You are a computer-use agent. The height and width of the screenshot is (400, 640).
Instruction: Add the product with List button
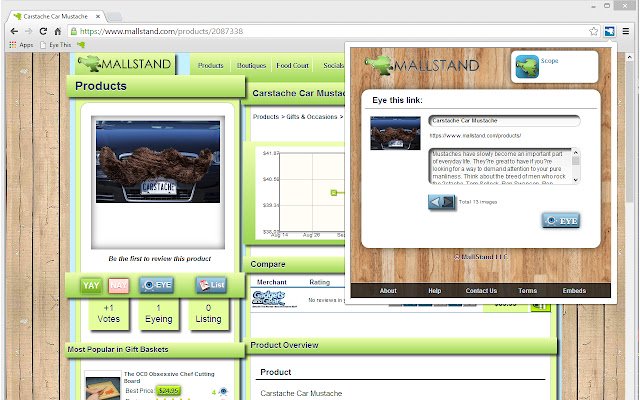(211, 285)
